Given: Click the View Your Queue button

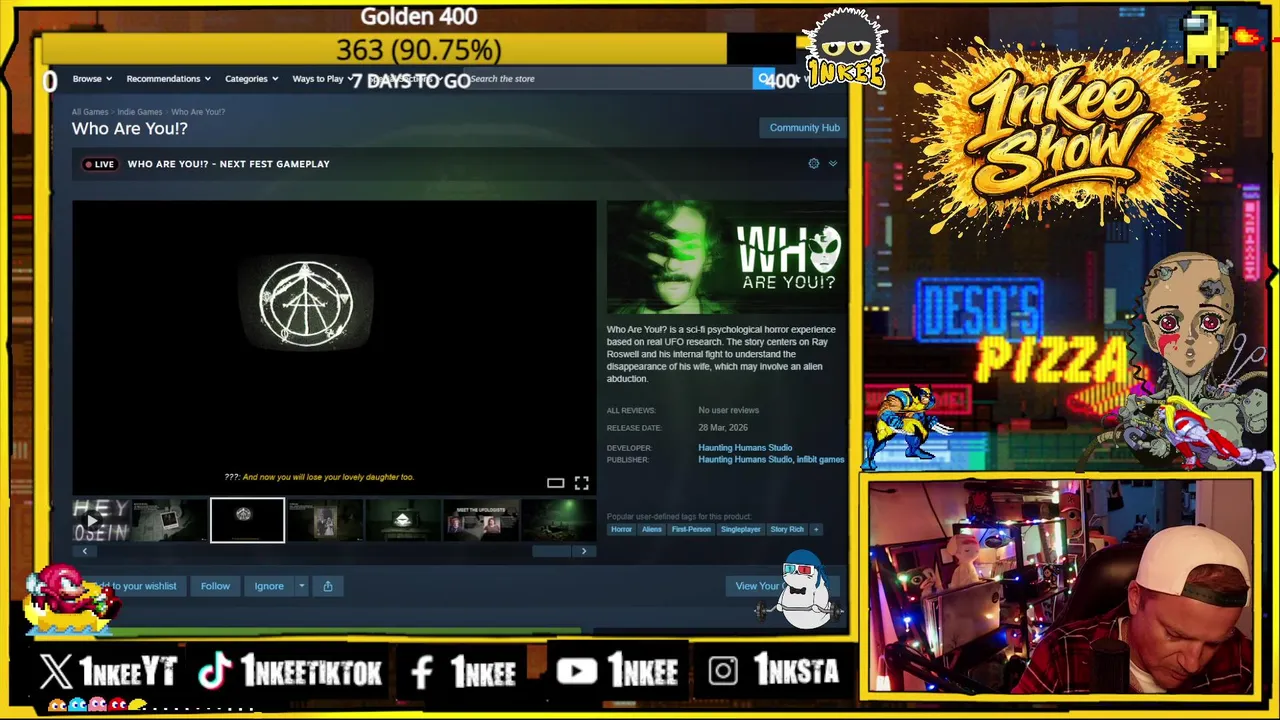Looking at the screenshot, I should [x=785, y=586].
